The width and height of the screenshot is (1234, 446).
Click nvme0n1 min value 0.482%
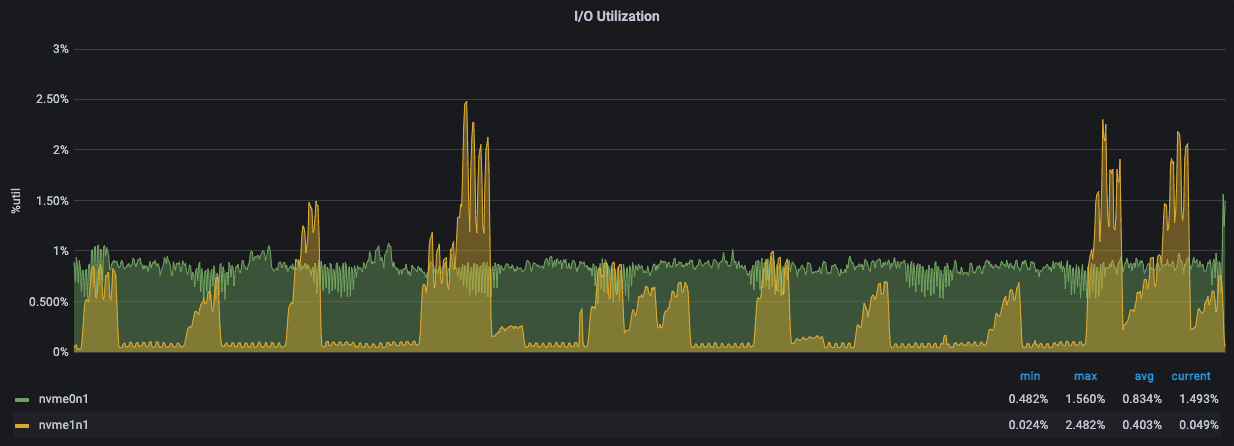1028,399
